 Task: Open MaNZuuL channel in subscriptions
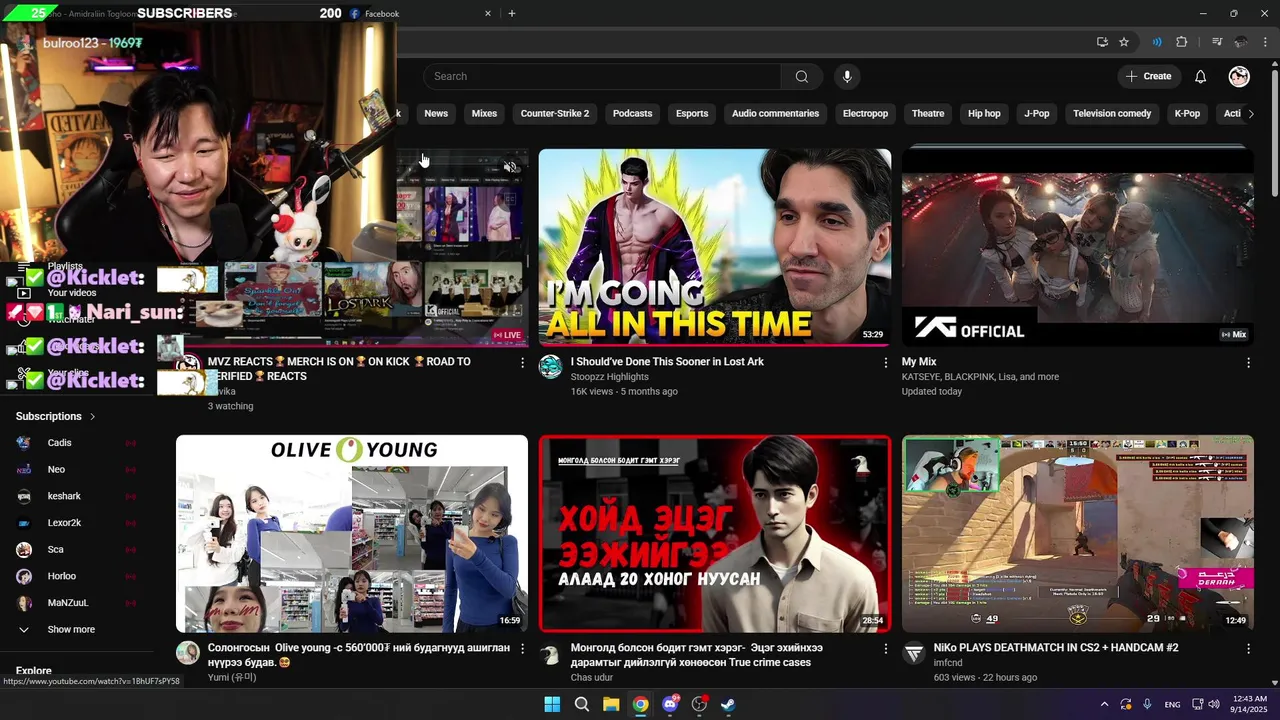coord(75,603)
